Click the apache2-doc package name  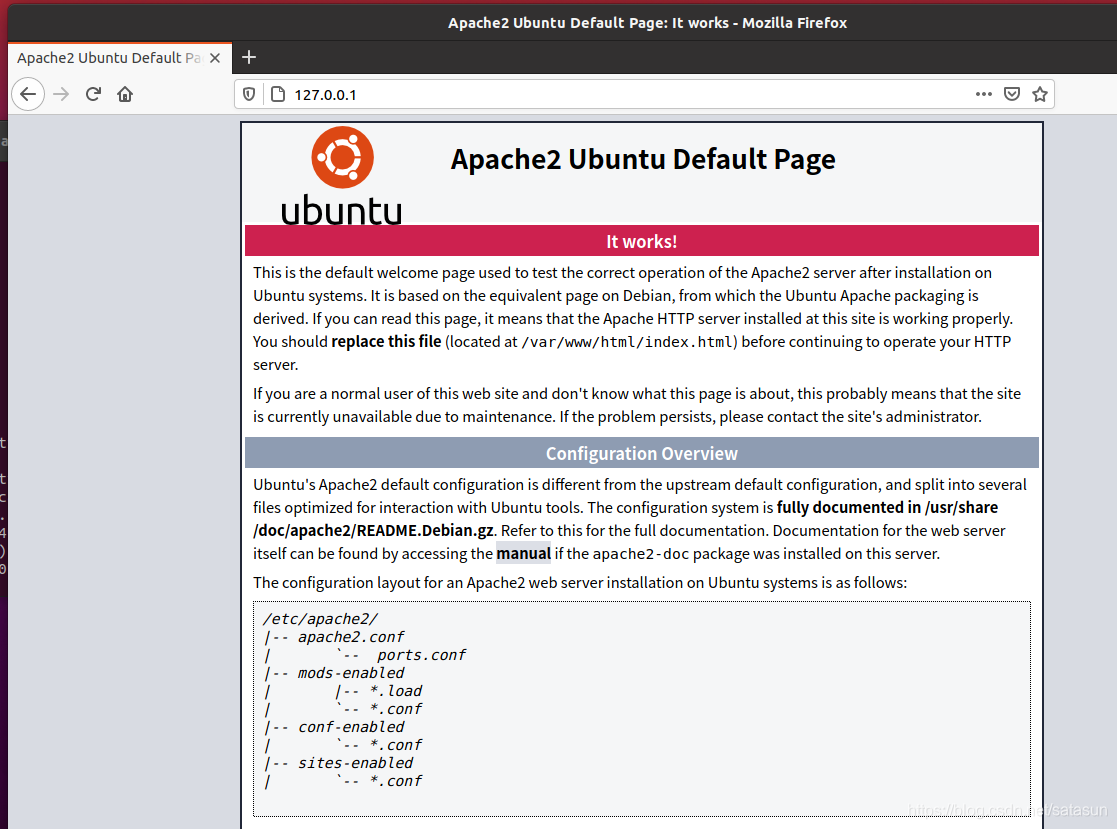(641, 553)
